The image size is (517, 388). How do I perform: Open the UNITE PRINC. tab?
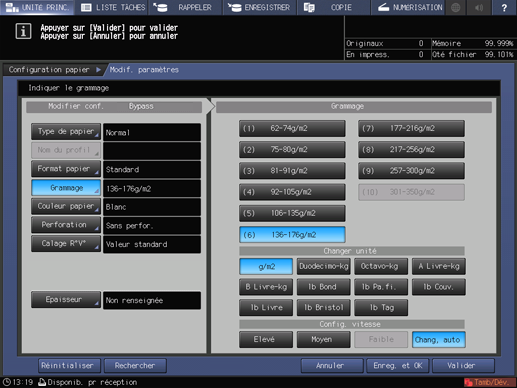[37, 7]
